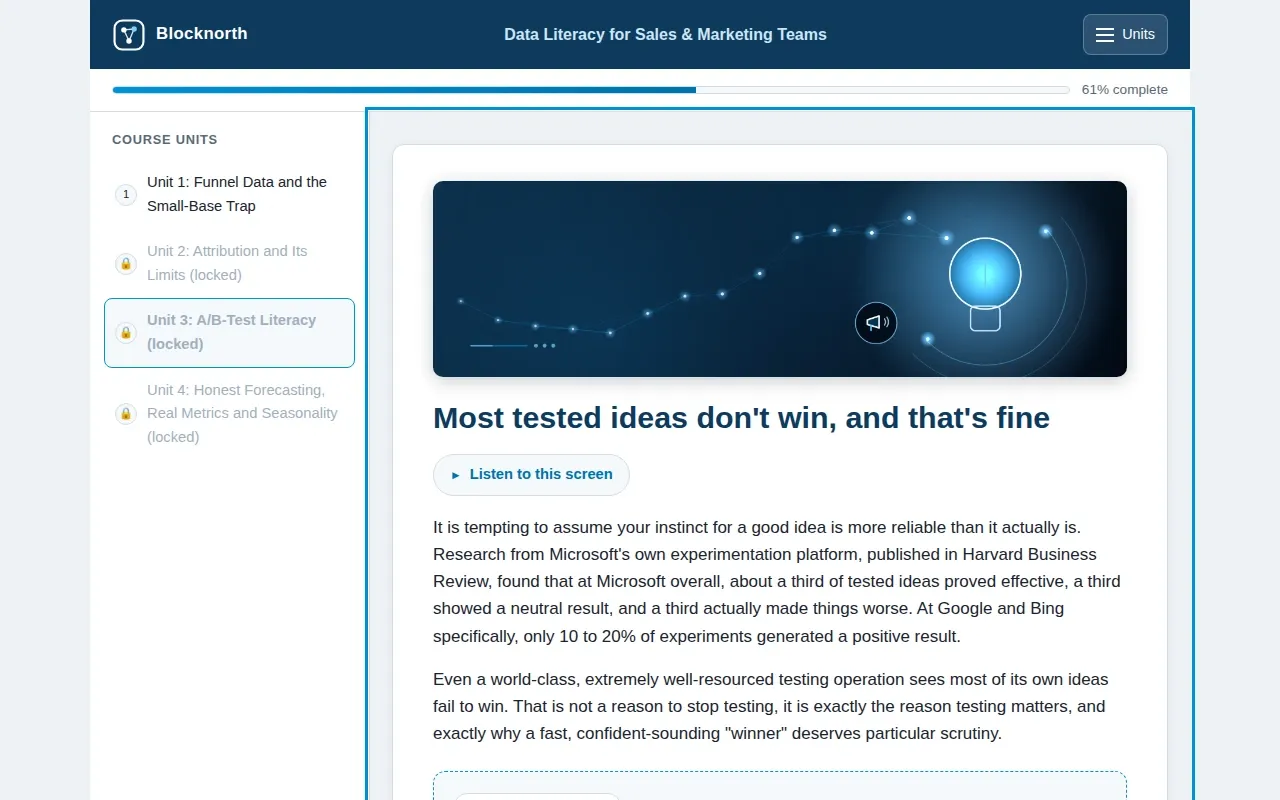
Task: Select locked Unit 4: Honest Forecasting
Action: [x=229, y=413]
